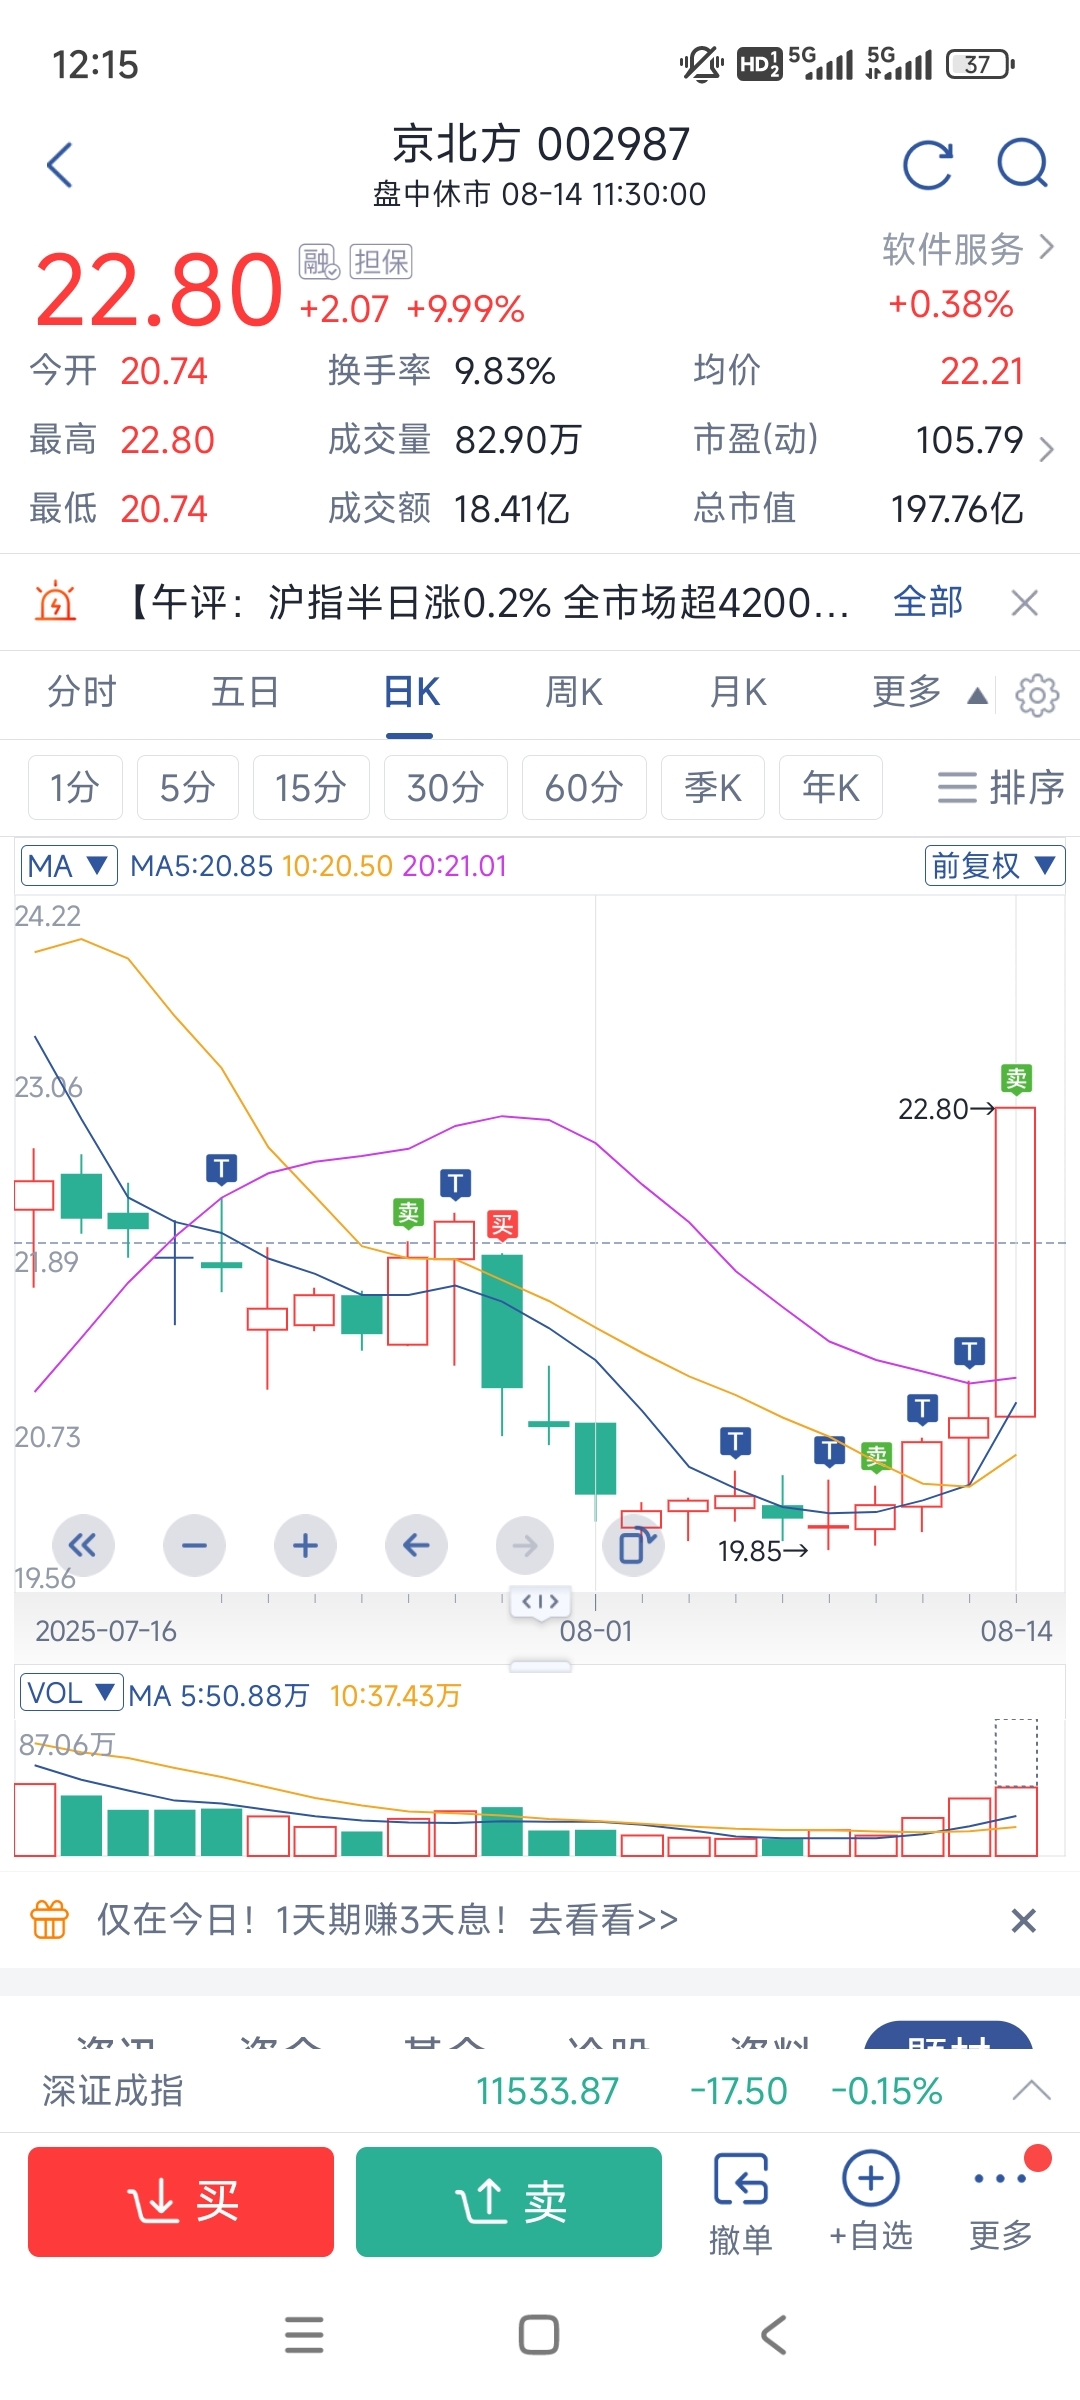The image size is (1080, 2400).
Task: Rotate chart to landscape view icon
Action: click(x=636, y=1546)
